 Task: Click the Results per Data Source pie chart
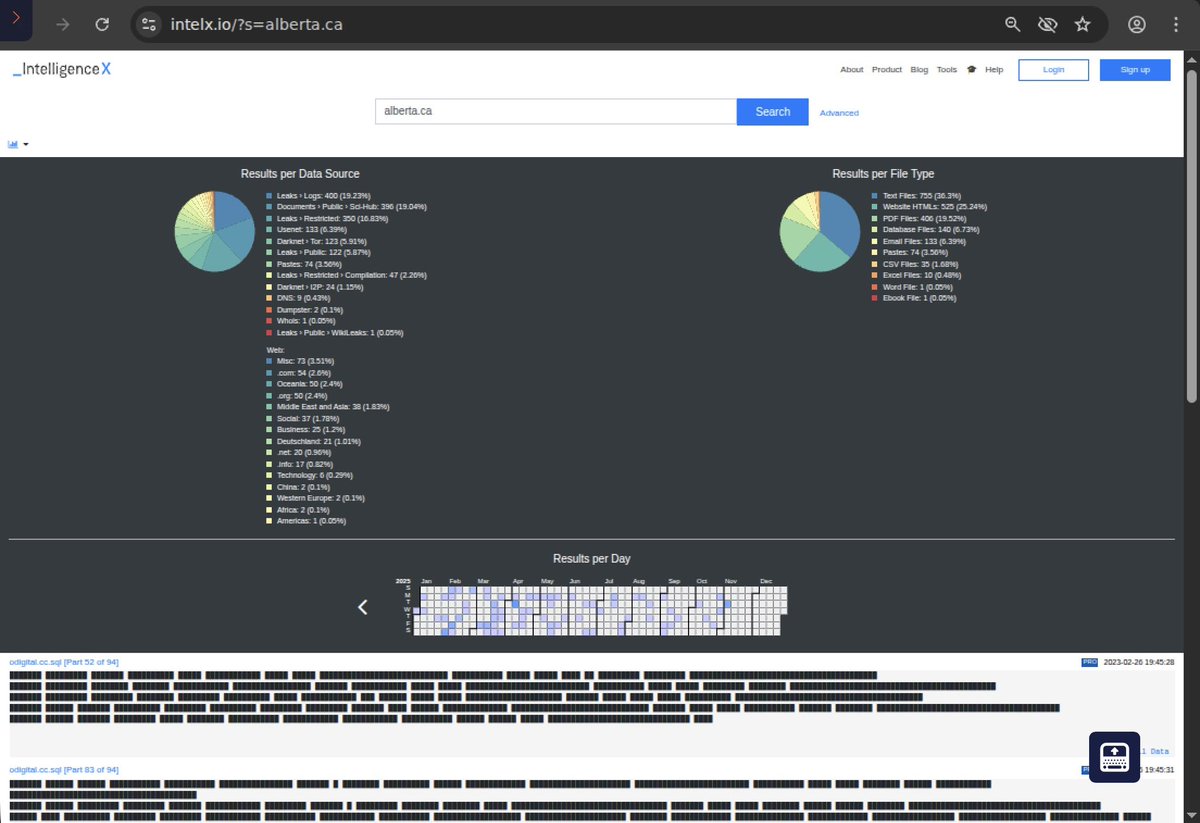pyautogui.click(x=214, y=231)
